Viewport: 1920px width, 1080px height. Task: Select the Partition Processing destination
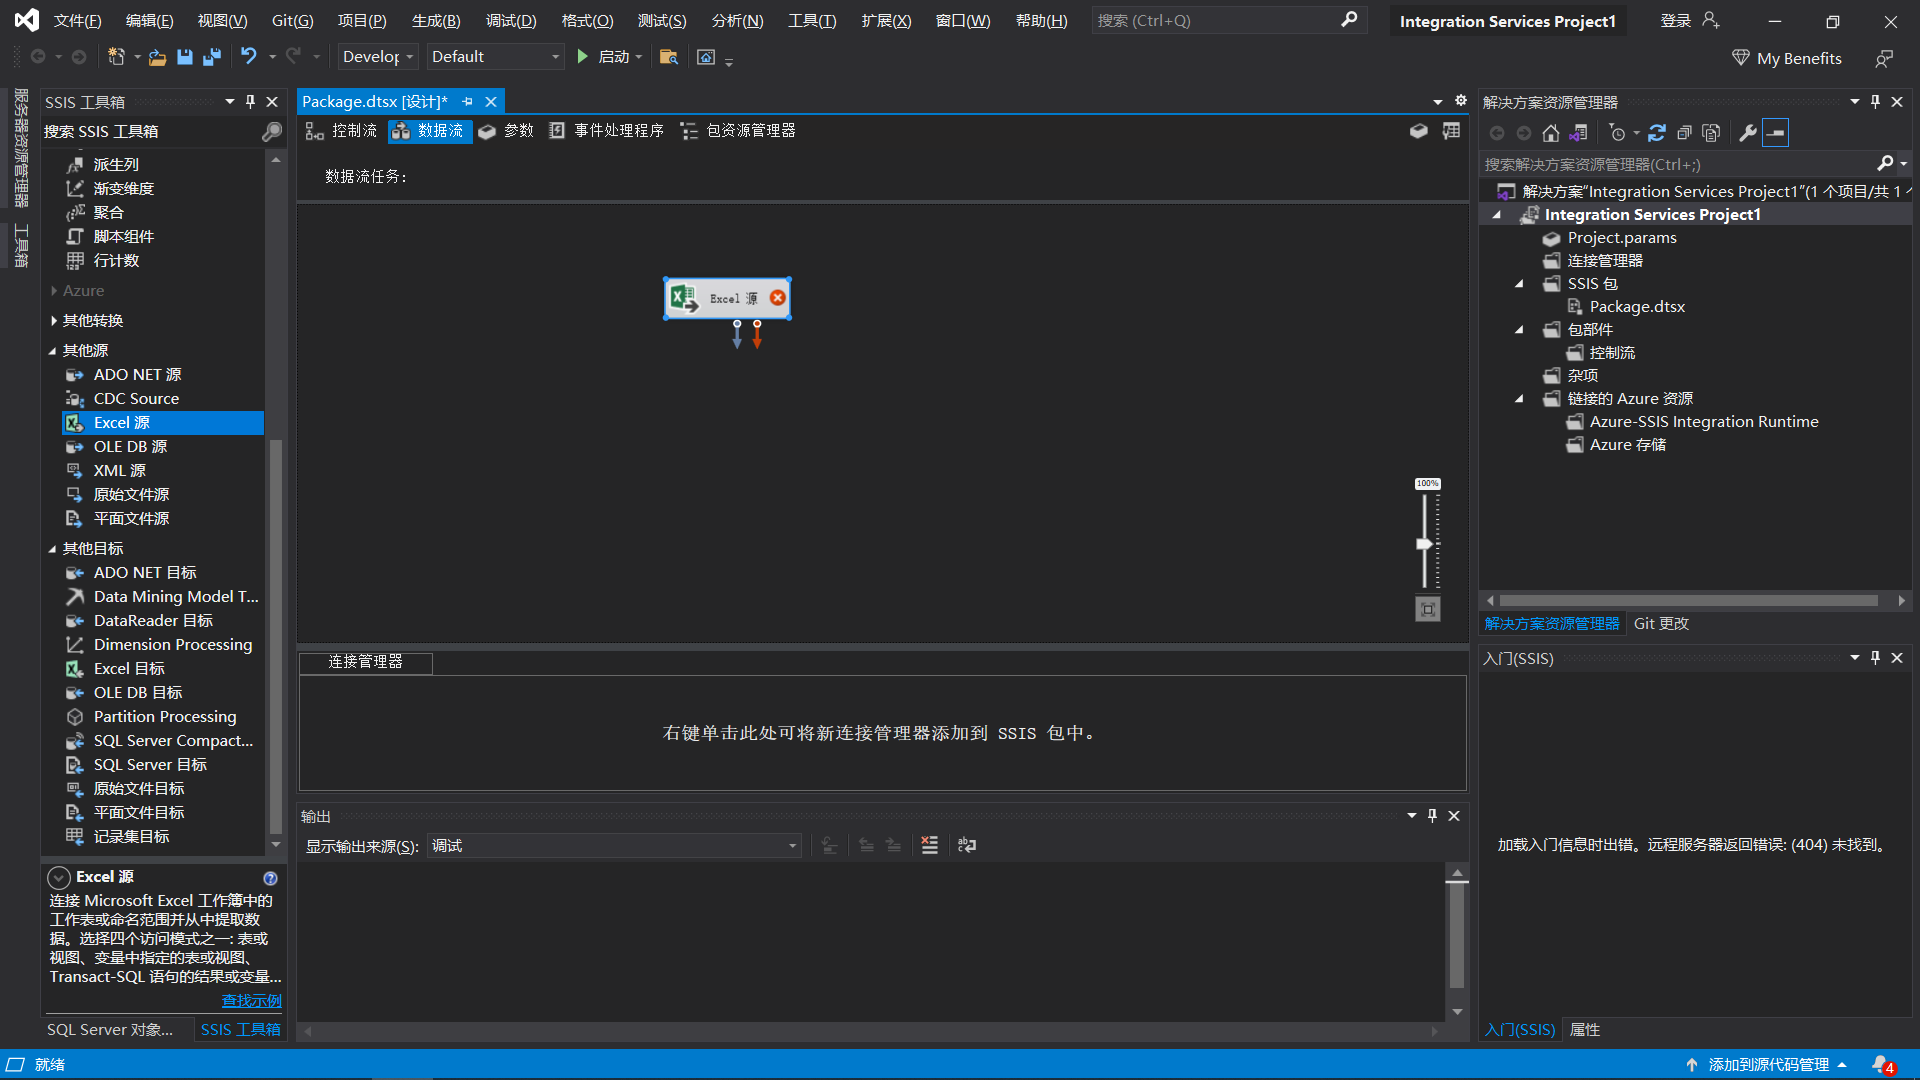pos(164,716)
